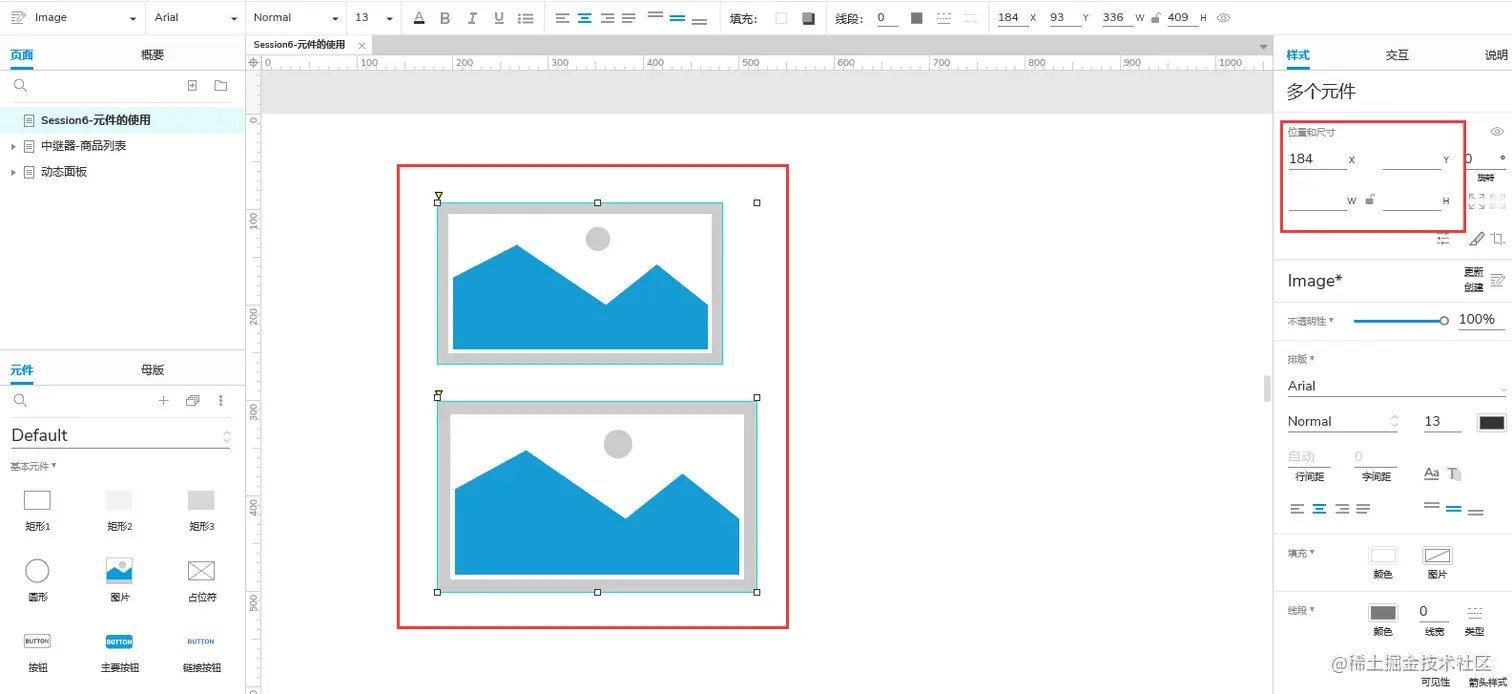Screen dimensions: 1512x694
Task: Toggle italic in top toolbar
Action: click(472, 18)
